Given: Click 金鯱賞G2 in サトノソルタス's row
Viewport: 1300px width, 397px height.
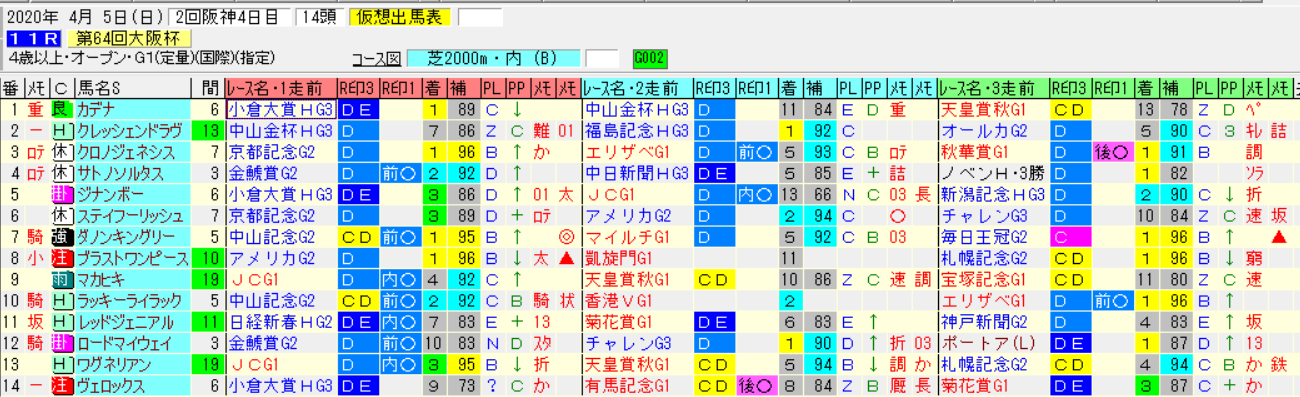Looking at the screenshot, I should coord(264,173).
